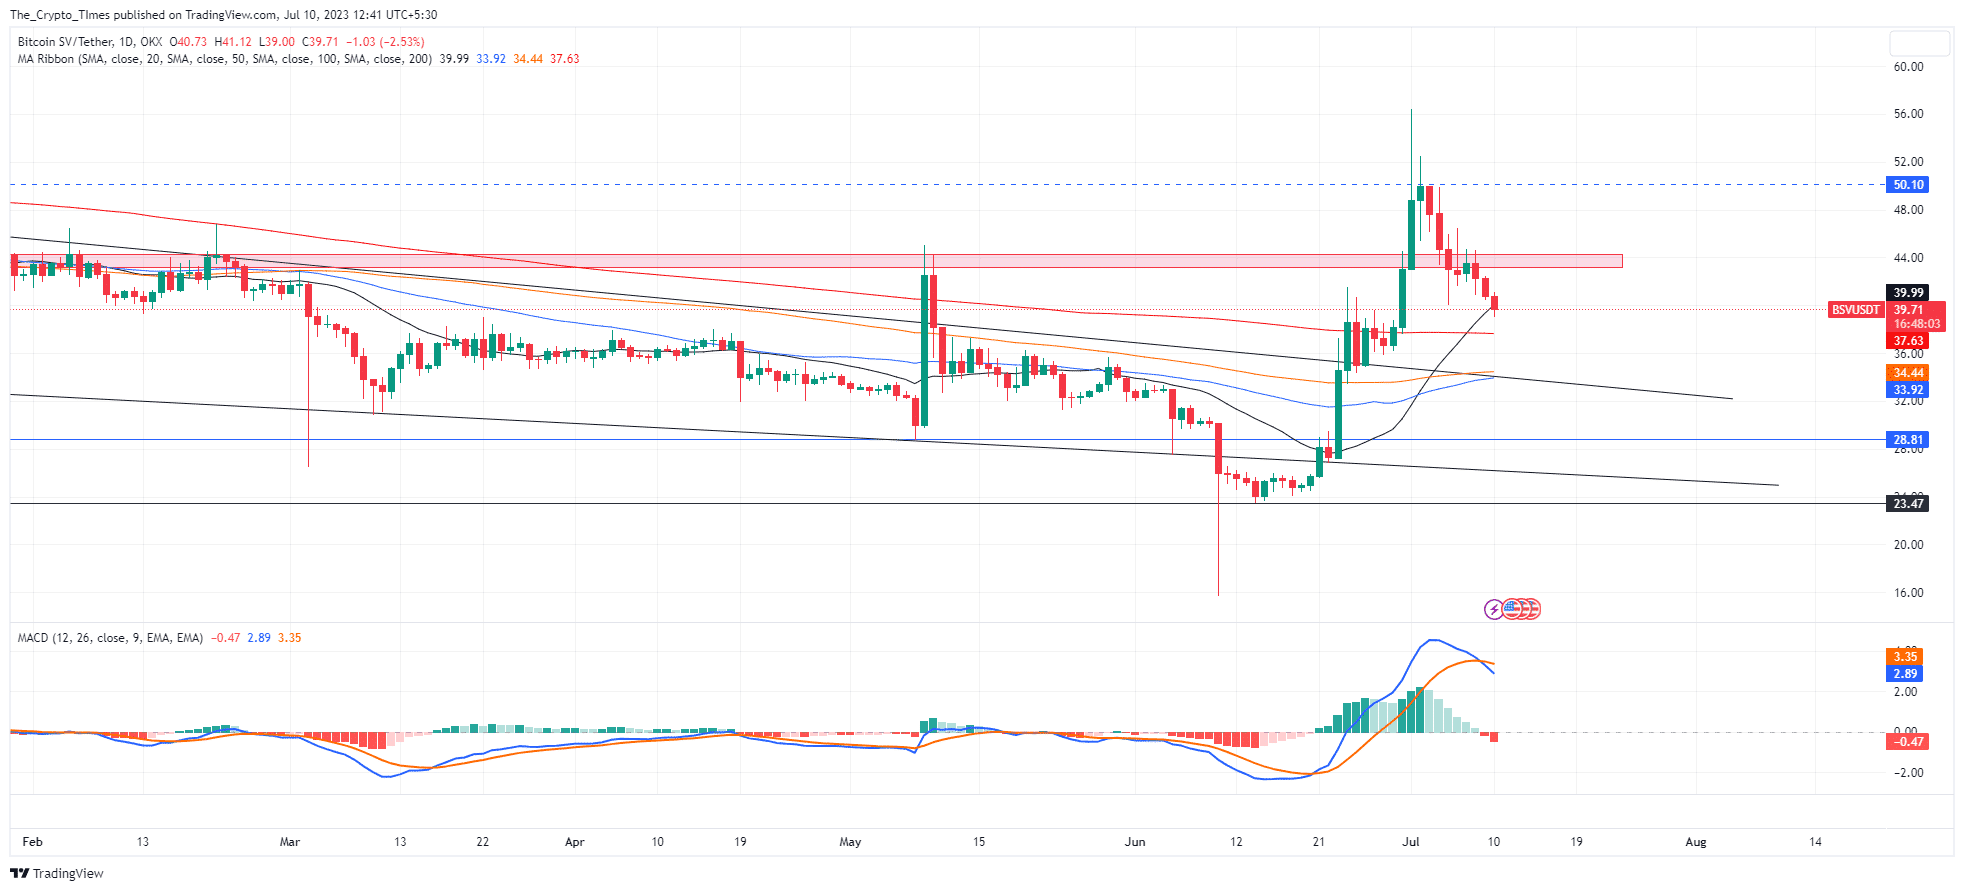Click the L39.00 low value in the legend

(277, 42)
